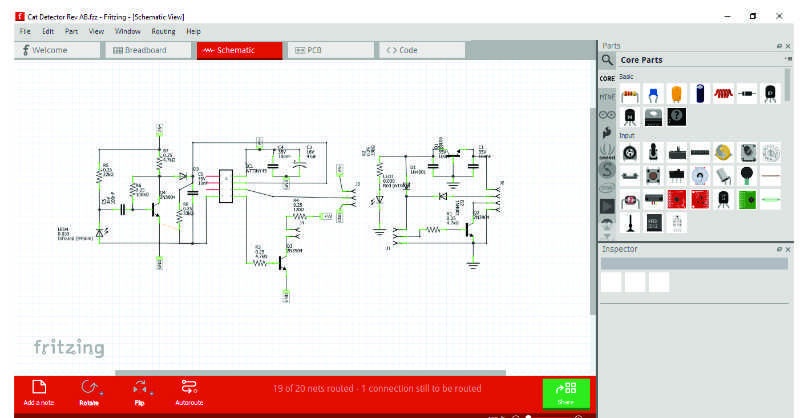The image size is (800, 418).
Task: Select the CORE parts bin tab
Action: (x=607, y=79)
